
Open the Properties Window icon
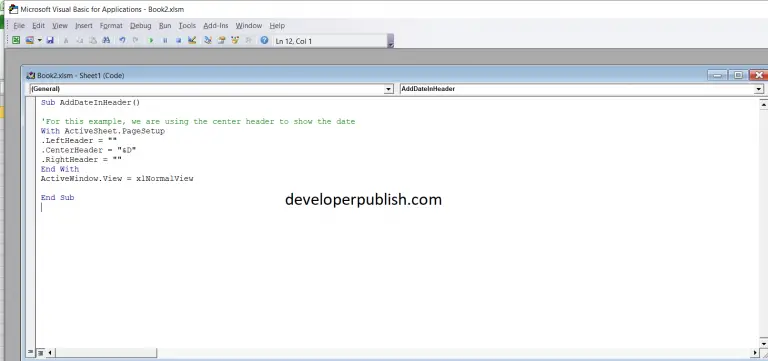(221, 41)
